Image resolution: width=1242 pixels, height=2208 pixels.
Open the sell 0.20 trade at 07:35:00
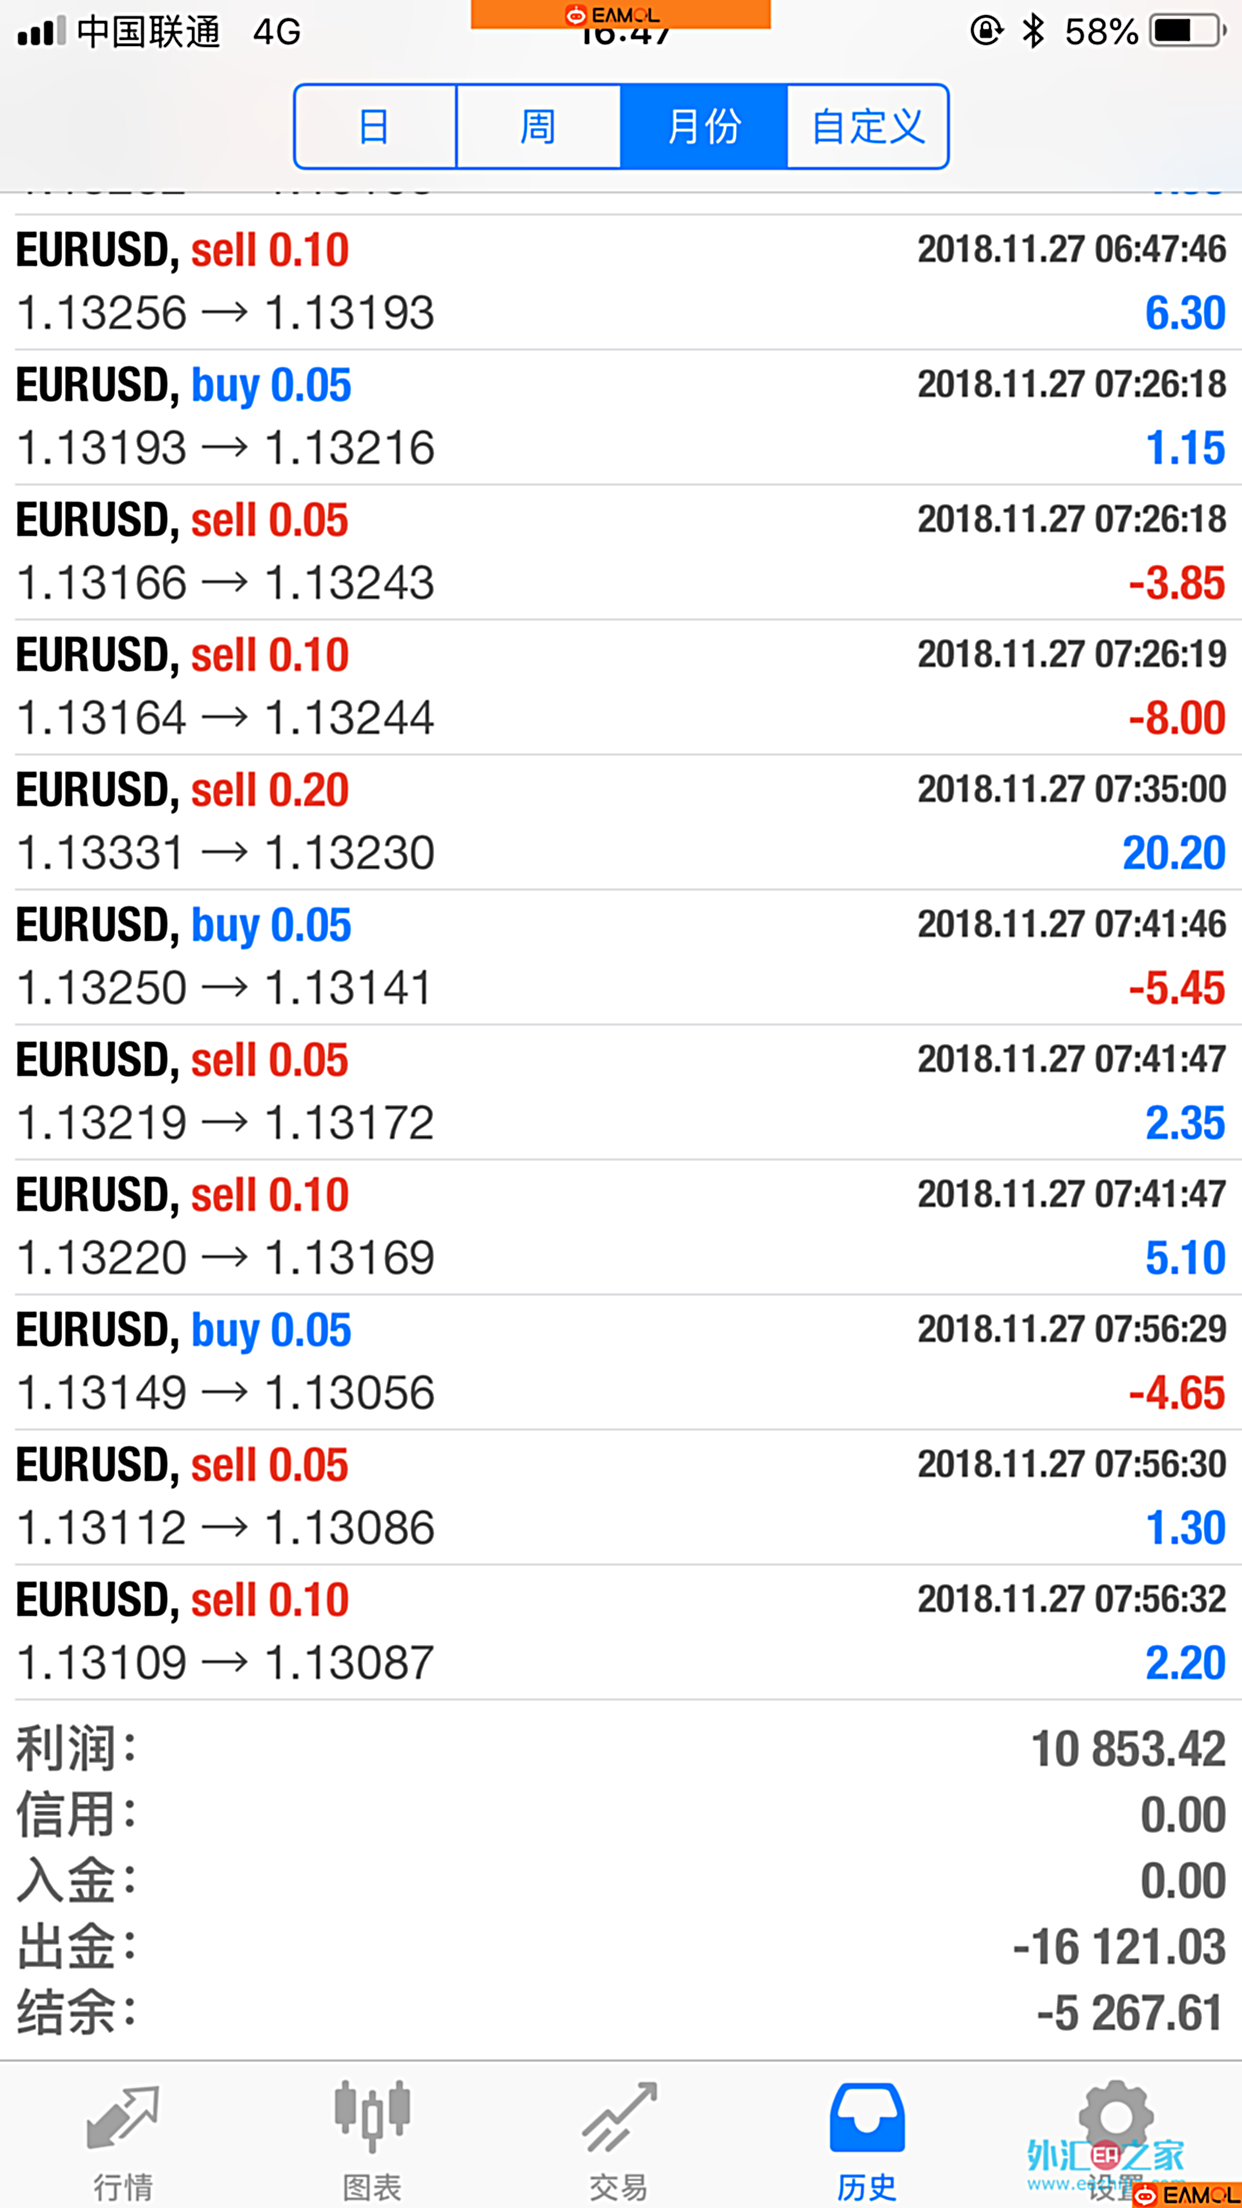[x=620, y=822]
